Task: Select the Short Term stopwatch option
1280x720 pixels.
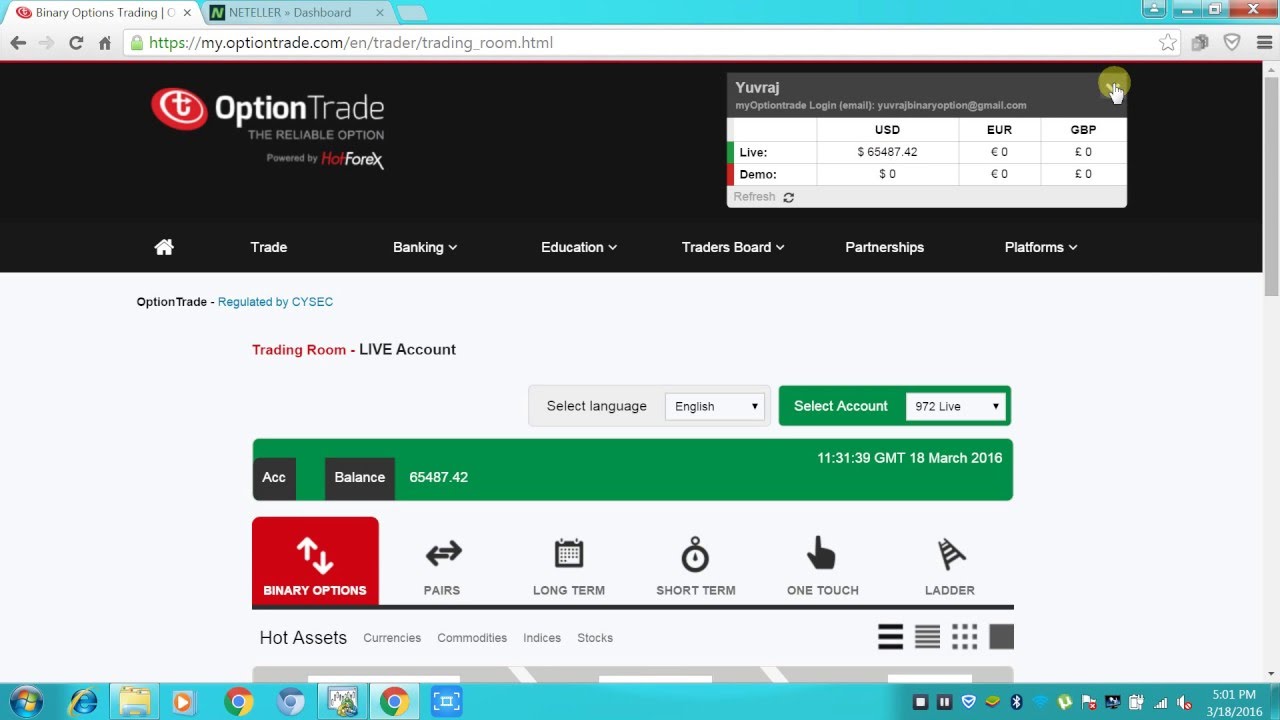Action: coord(696,567)
